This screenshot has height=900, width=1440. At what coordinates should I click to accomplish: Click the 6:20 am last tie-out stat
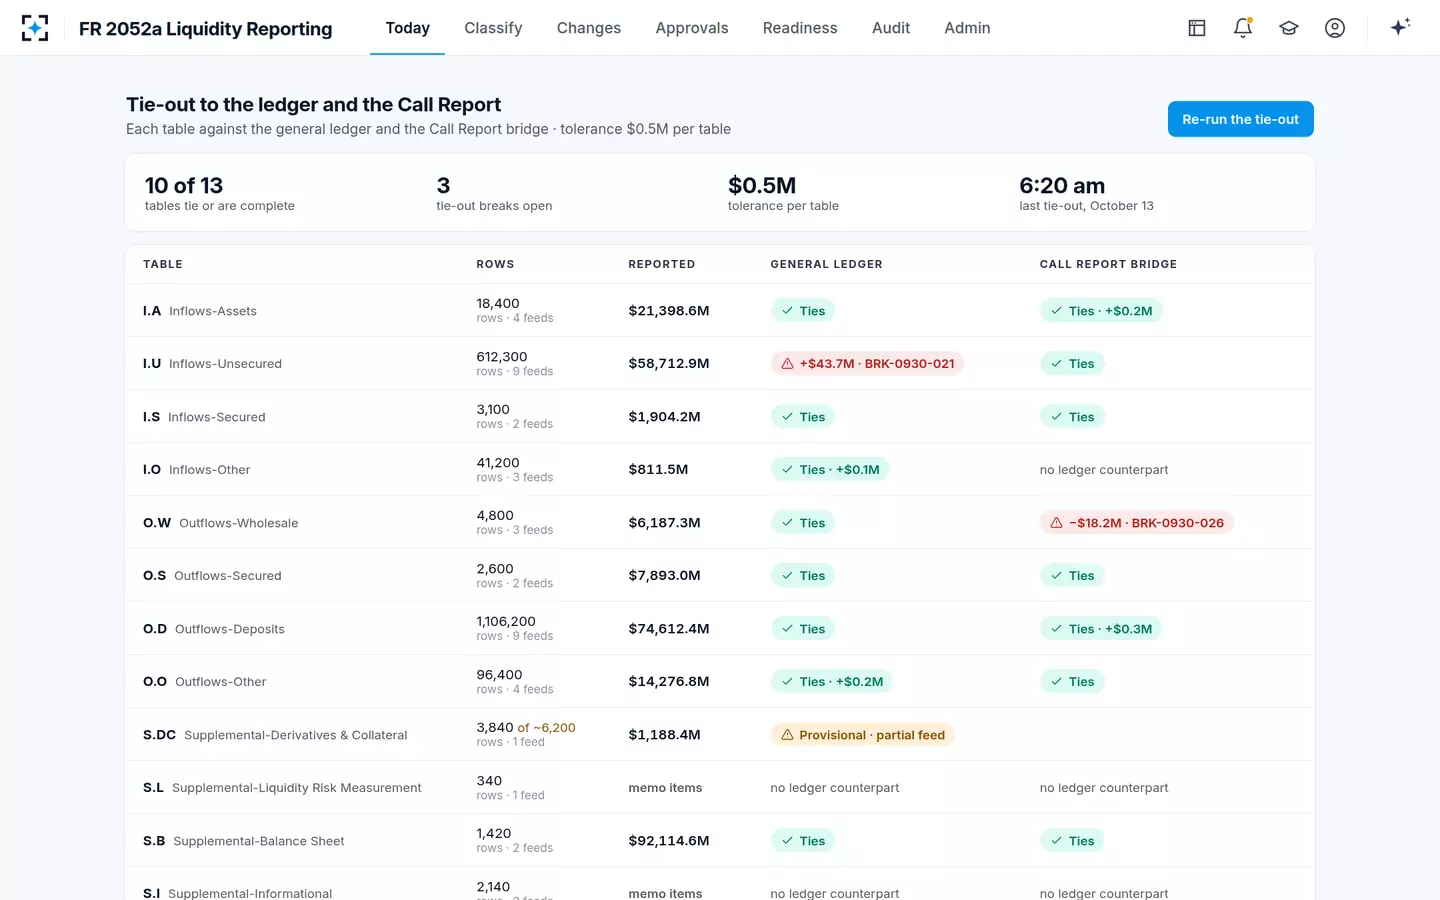pos(1086,193)
